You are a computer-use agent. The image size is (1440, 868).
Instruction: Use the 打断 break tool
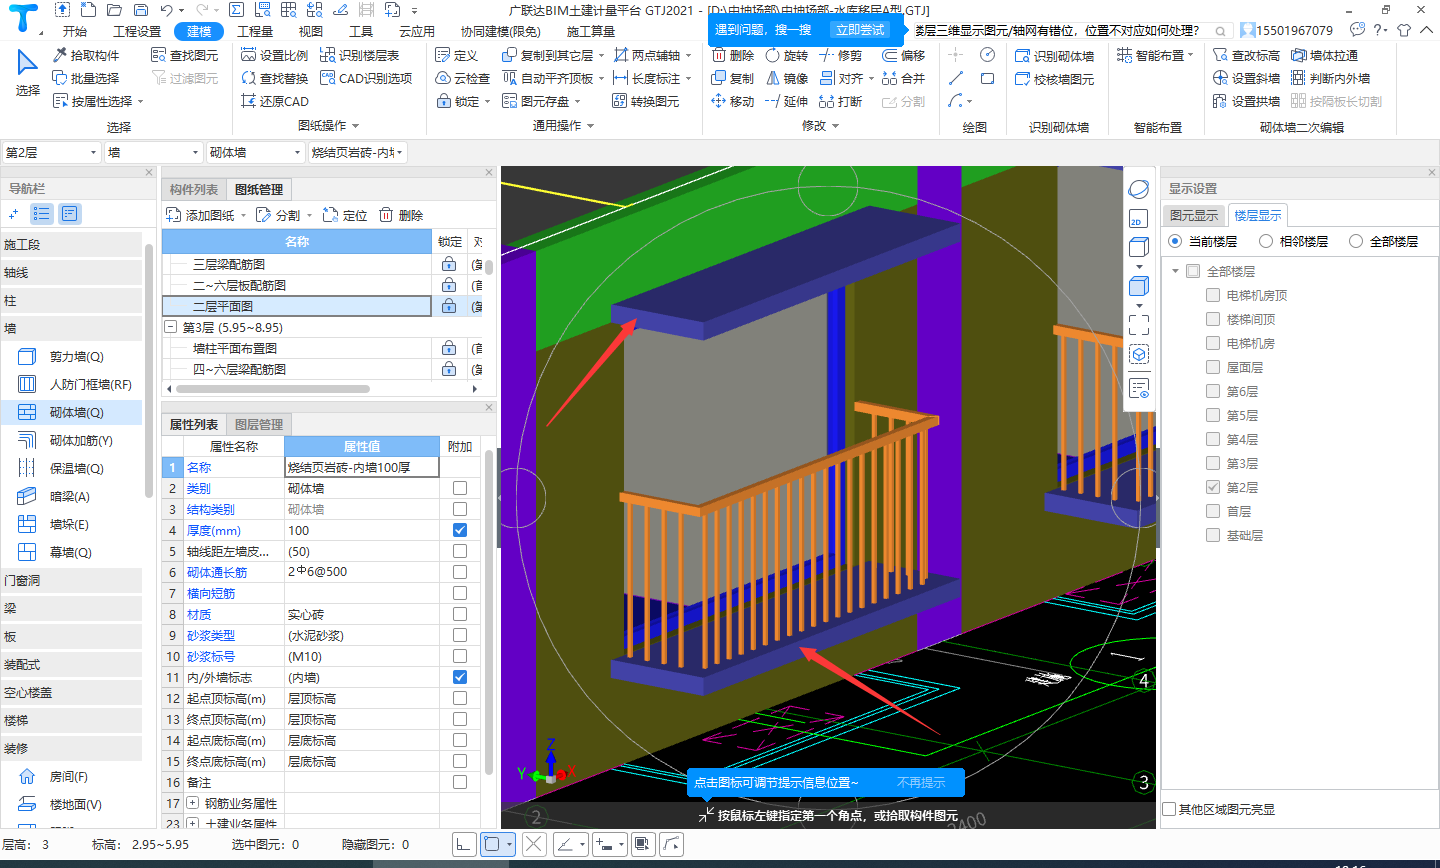840,101
